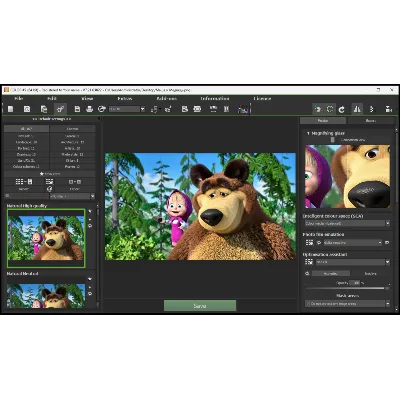Screen dimensions: 400x400
Task: Click the colorful histogram icon in toolbar
Action: pyautogui.click(x=243, y=109)
